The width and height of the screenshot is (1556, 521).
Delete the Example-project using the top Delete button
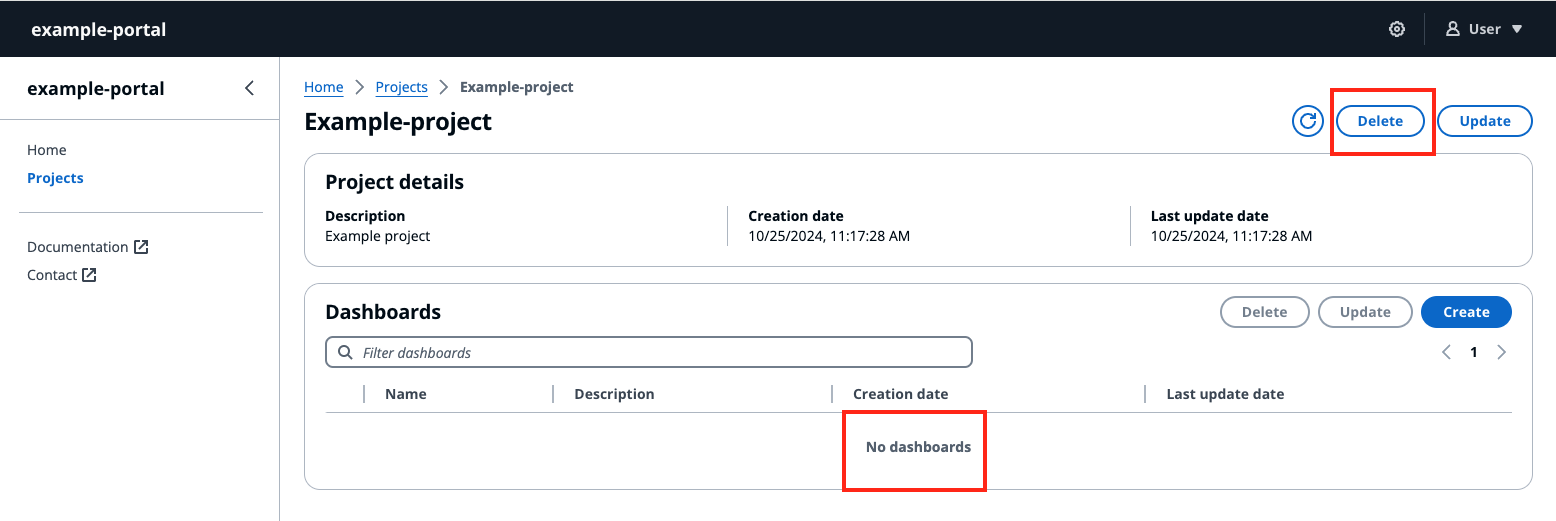(1380, 121)
